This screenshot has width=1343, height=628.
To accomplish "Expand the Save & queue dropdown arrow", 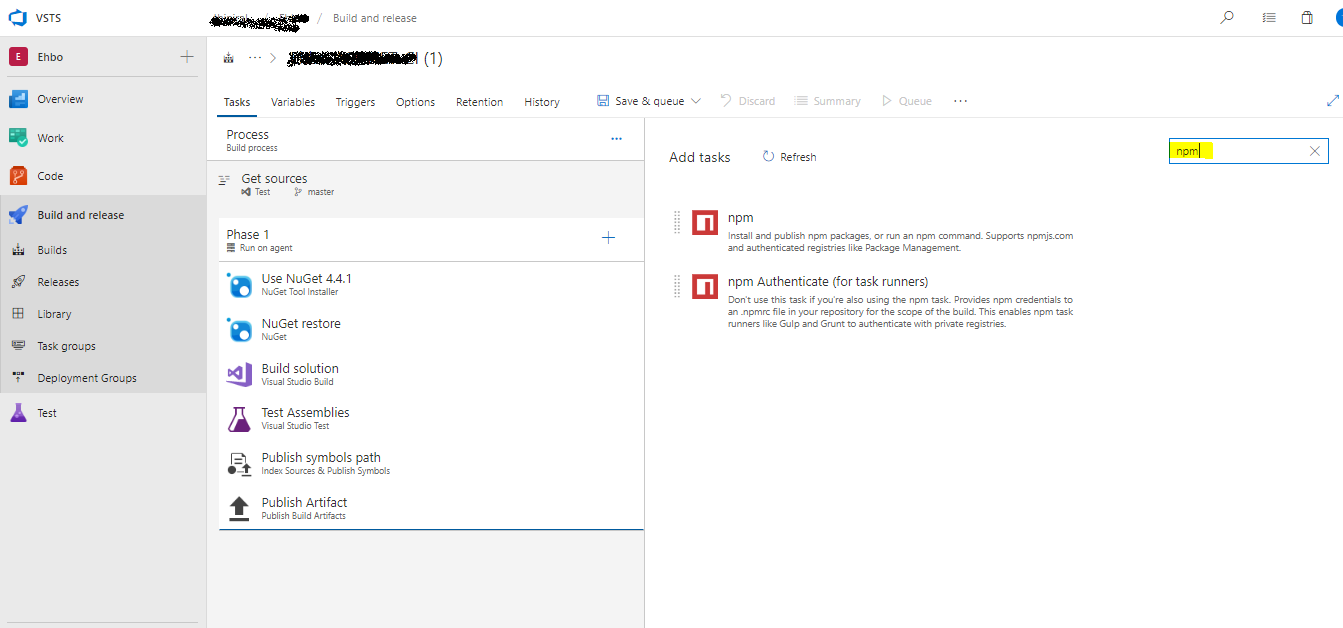I will 696,101.
